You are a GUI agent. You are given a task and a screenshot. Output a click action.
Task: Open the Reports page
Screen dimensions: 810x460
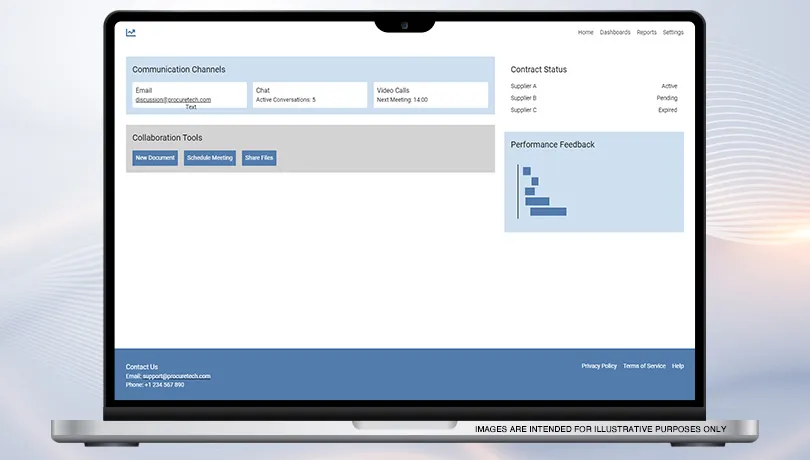point(646,32)
